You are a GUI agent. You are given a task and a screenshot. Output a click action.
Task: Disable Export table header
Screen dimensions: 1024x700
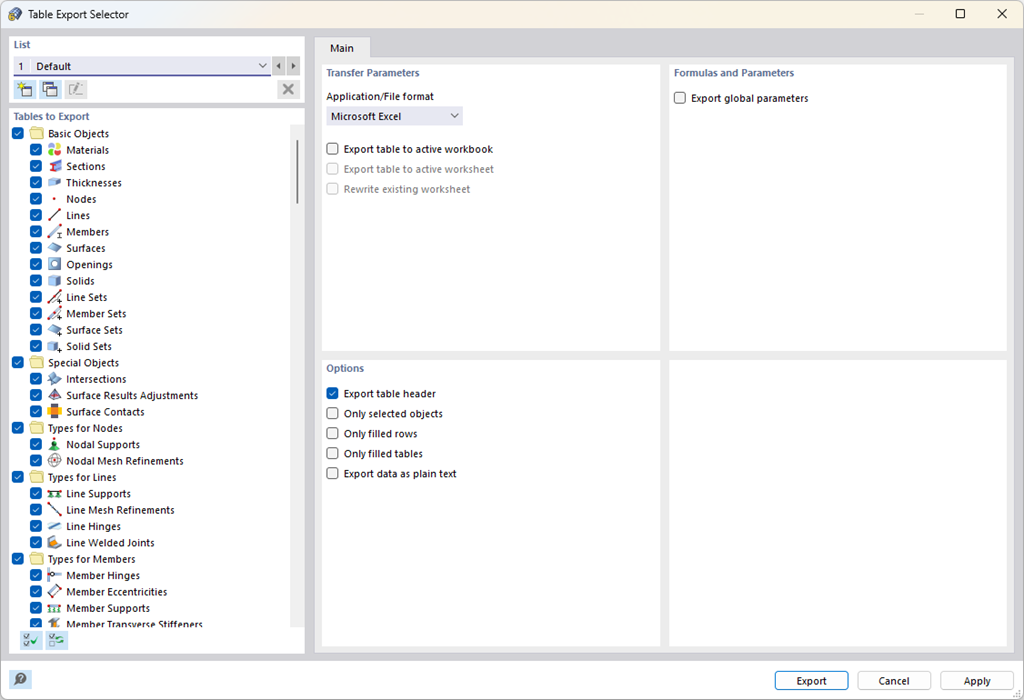pos(332,393)
